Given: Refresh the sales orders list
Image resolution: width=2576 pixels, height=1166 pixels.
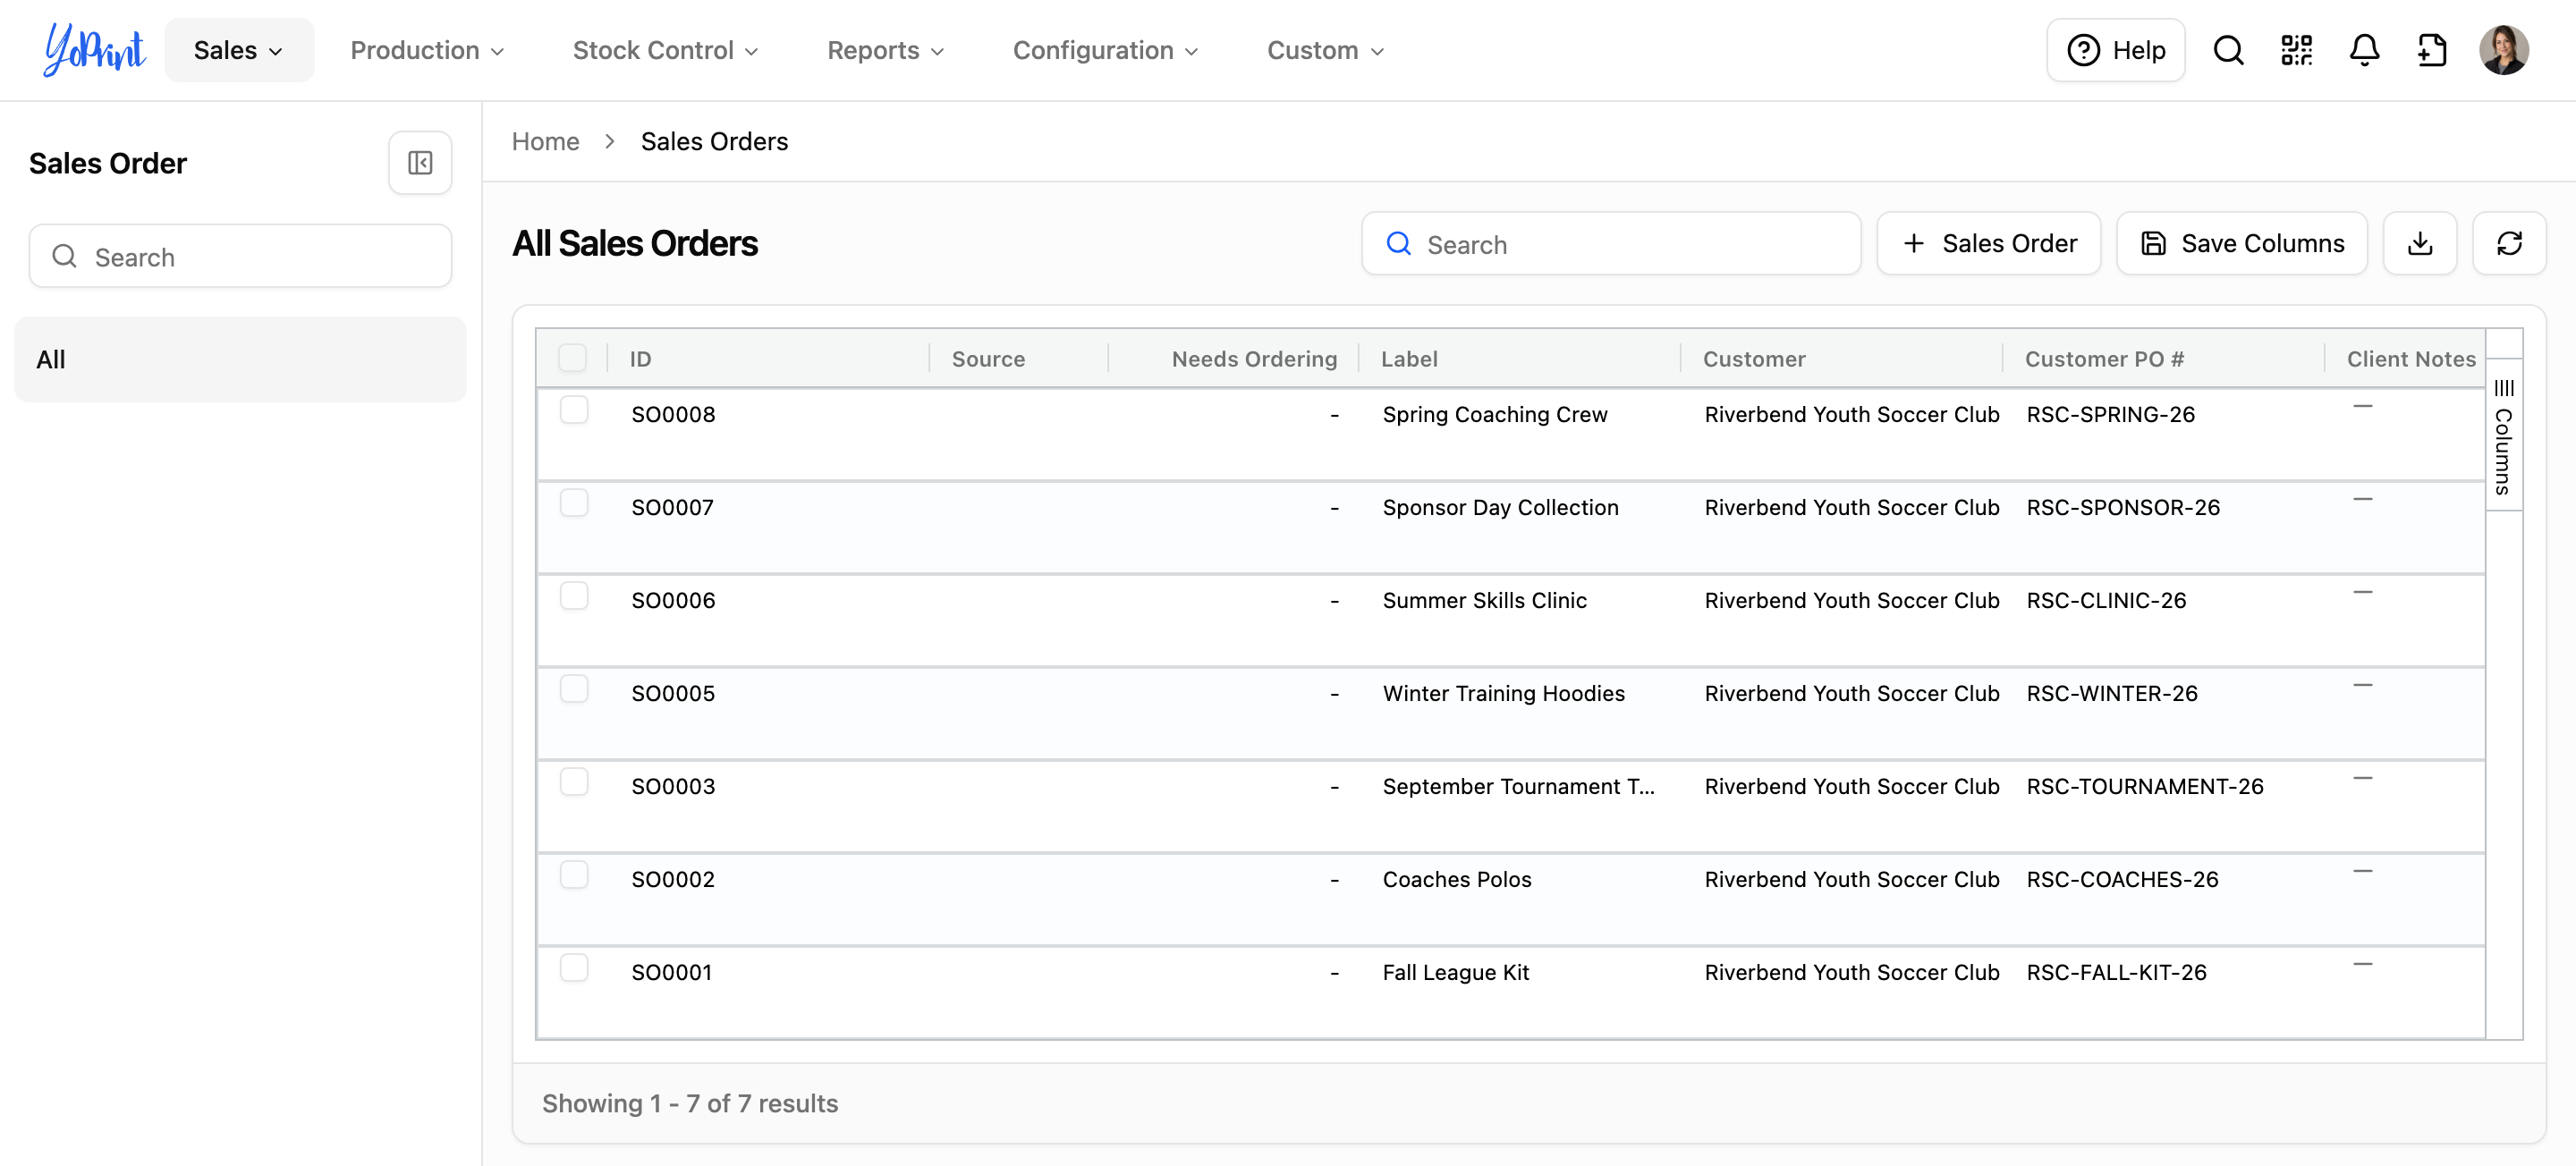Looking at the screenshot, I should (x=2509, y=243).
